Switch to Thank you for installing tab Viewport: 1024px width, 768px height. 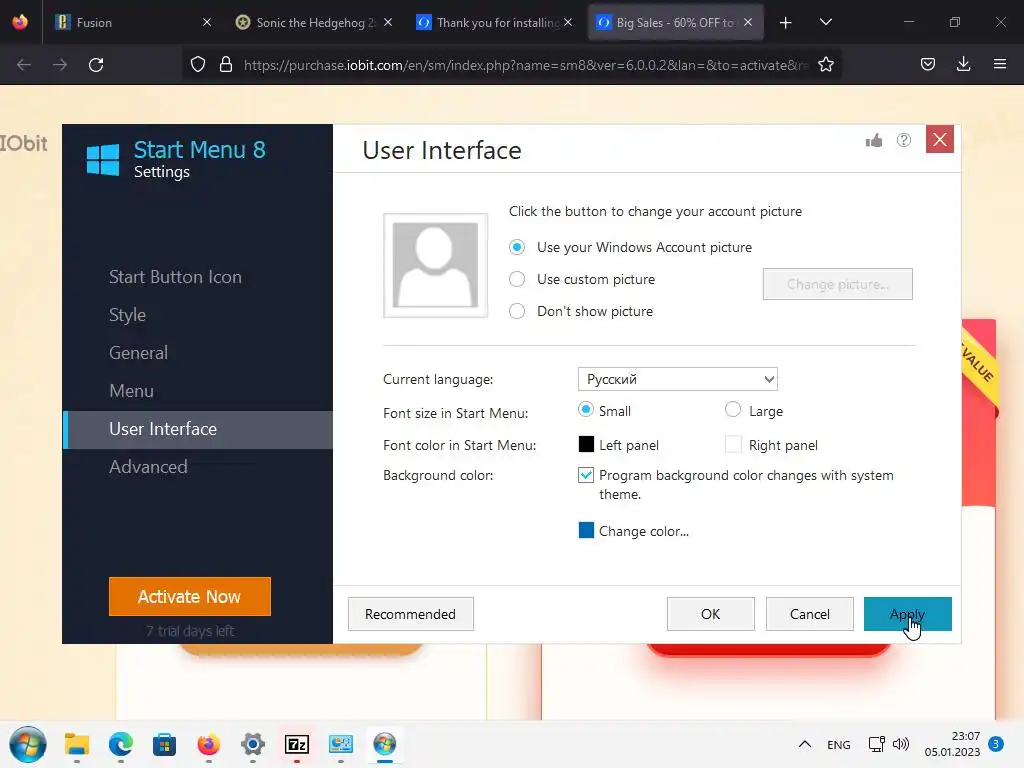click(494, 22)
